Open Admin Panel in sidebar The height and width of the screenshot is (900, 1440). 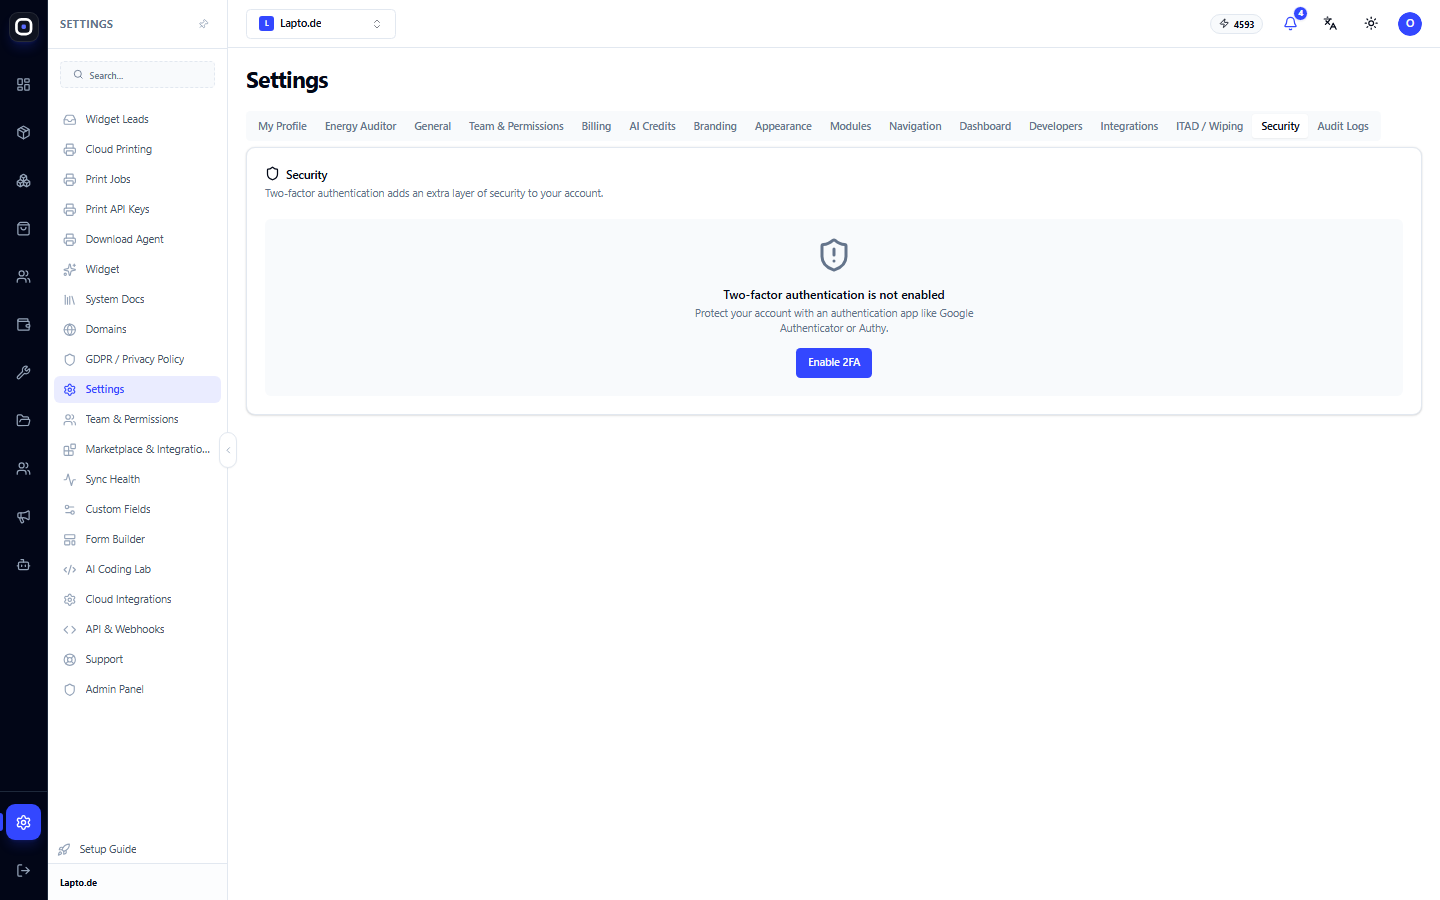click(x=137, y=689)
